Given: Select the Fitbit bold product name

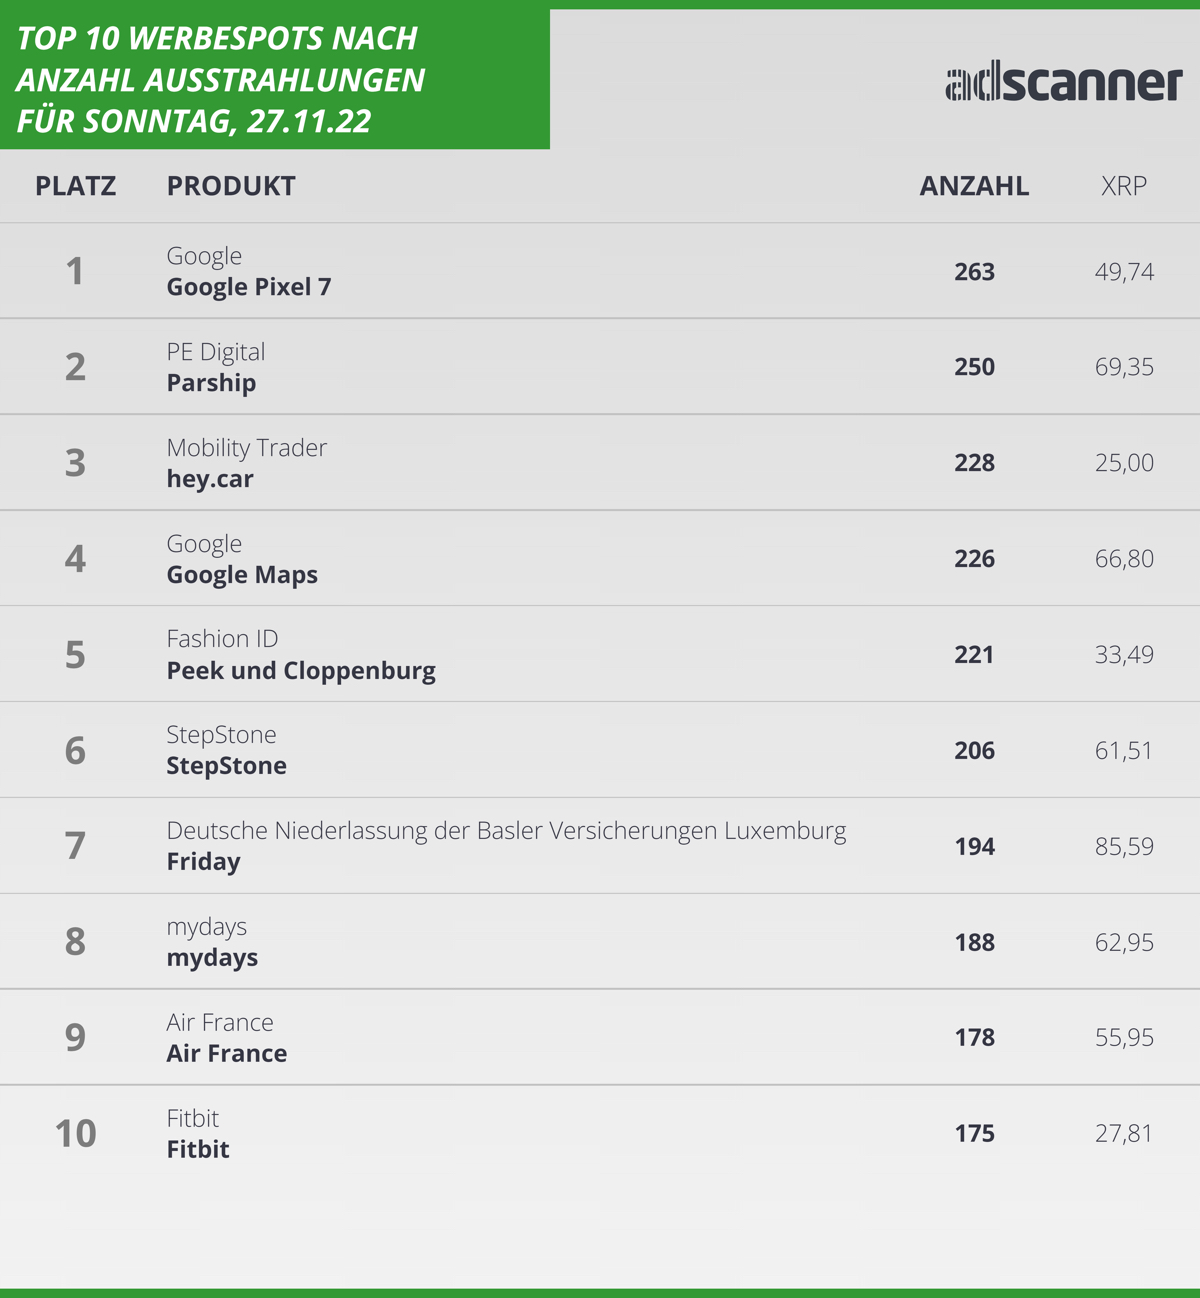Looking at the screenshot, I should click(198, 1149).
